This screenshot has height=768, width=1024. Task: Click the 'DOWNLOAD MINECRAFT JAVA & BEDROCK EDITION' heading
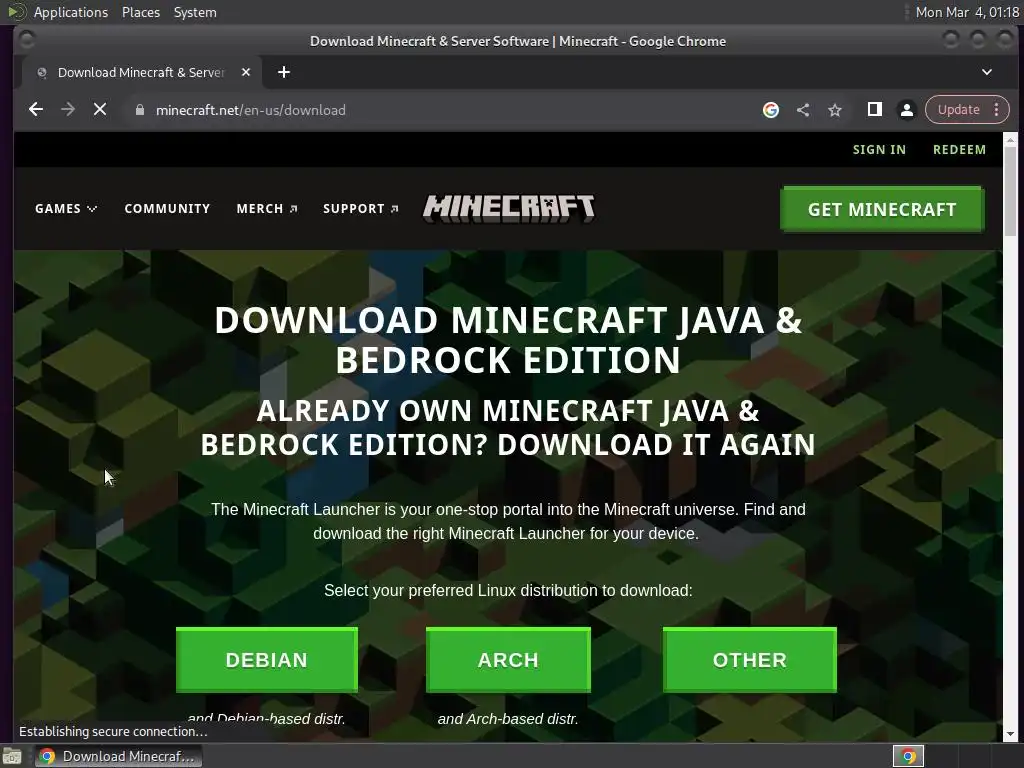click(508, 340)
